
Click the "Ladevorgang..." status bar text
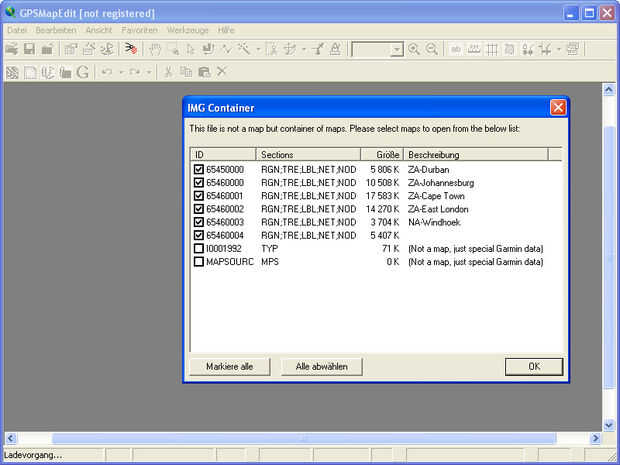pyautogui.click(x=33, y=455)
